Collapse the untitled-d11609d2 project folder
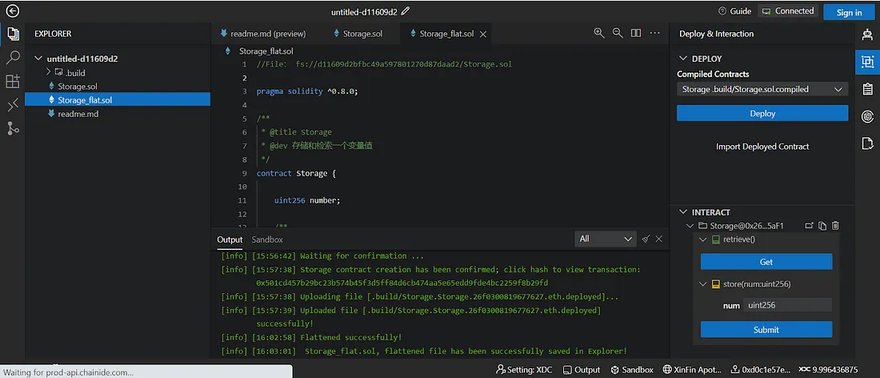 39,58
